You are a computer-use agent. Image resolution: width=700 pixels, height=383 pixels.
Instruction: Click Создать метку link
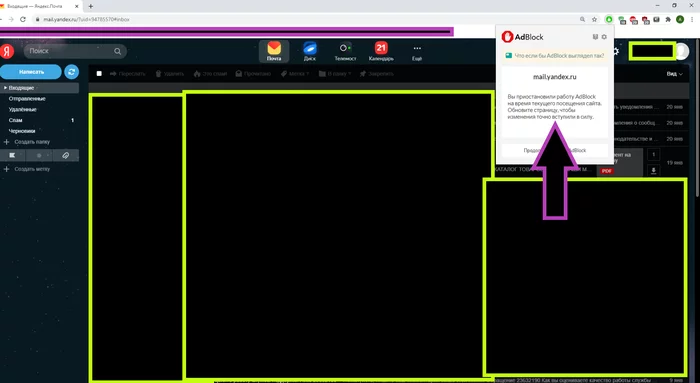coord(27,169)
